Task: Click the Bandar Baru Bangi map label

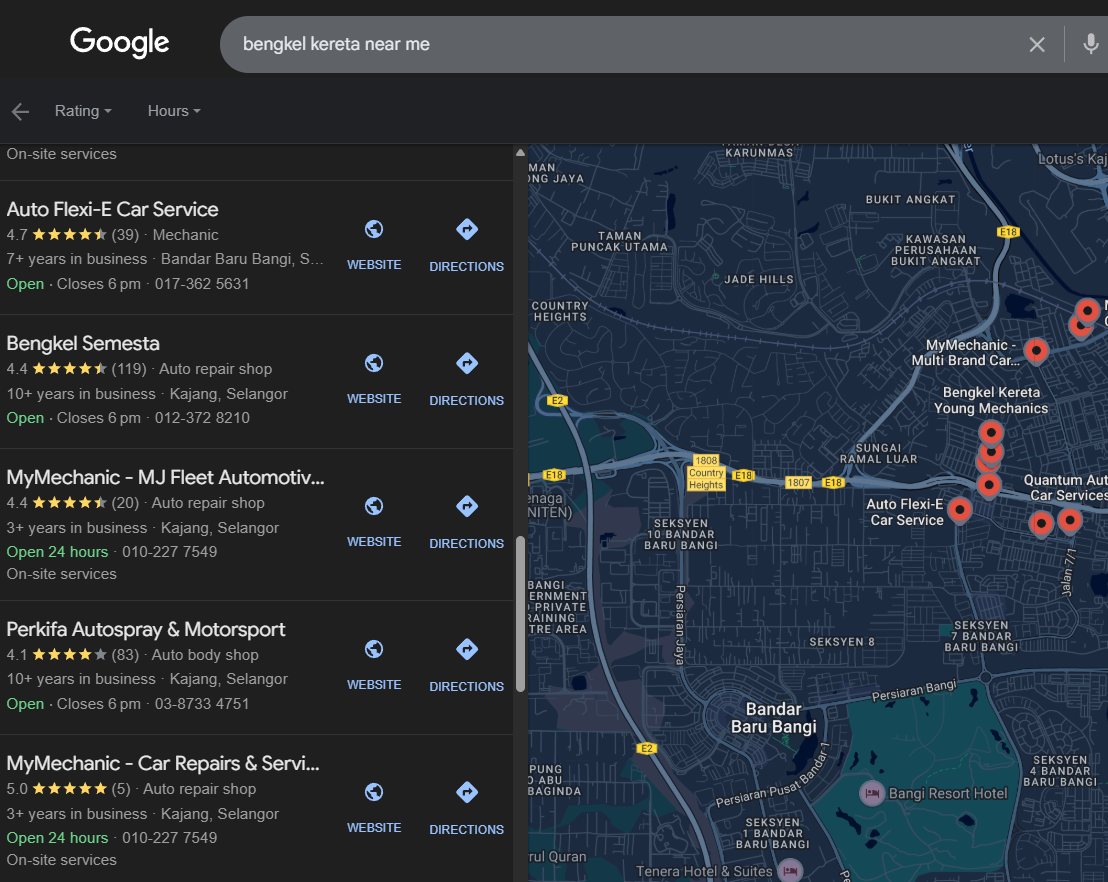Action: click(x=774, y=718)
